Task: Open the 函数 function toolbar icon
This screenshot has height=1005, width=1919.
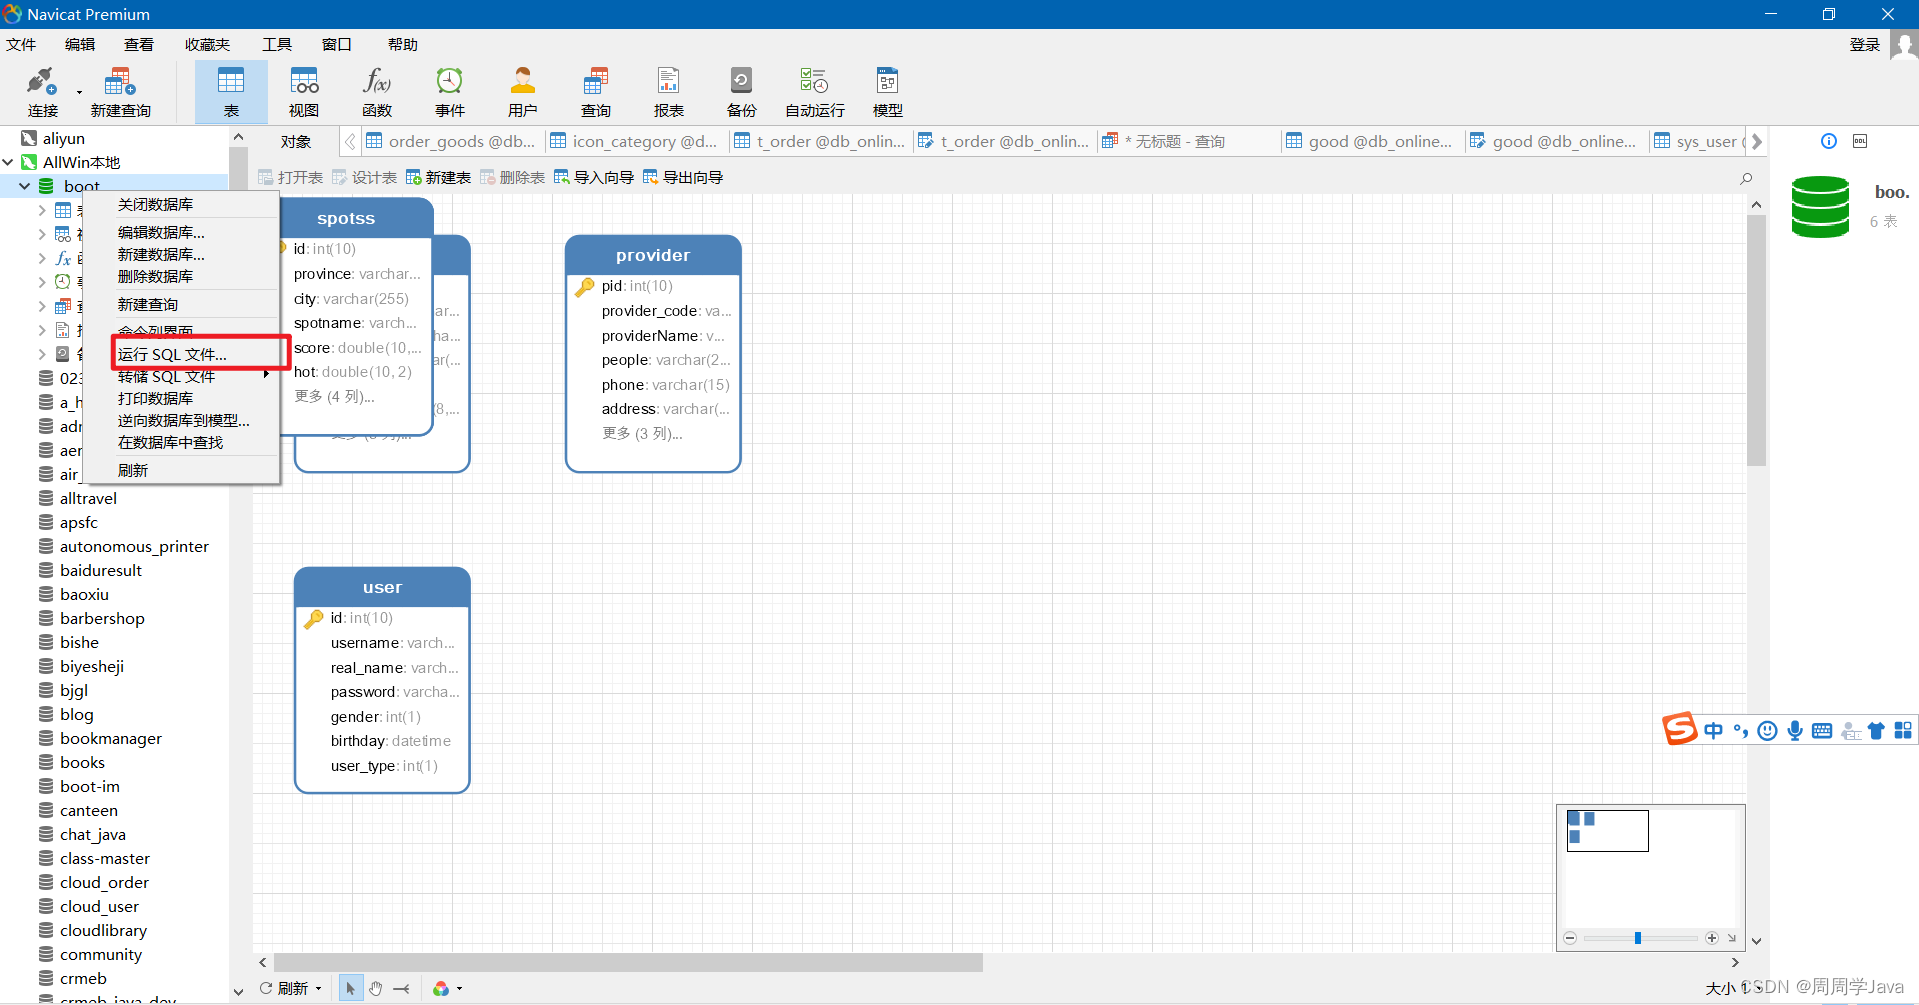Action: [377, 92]
